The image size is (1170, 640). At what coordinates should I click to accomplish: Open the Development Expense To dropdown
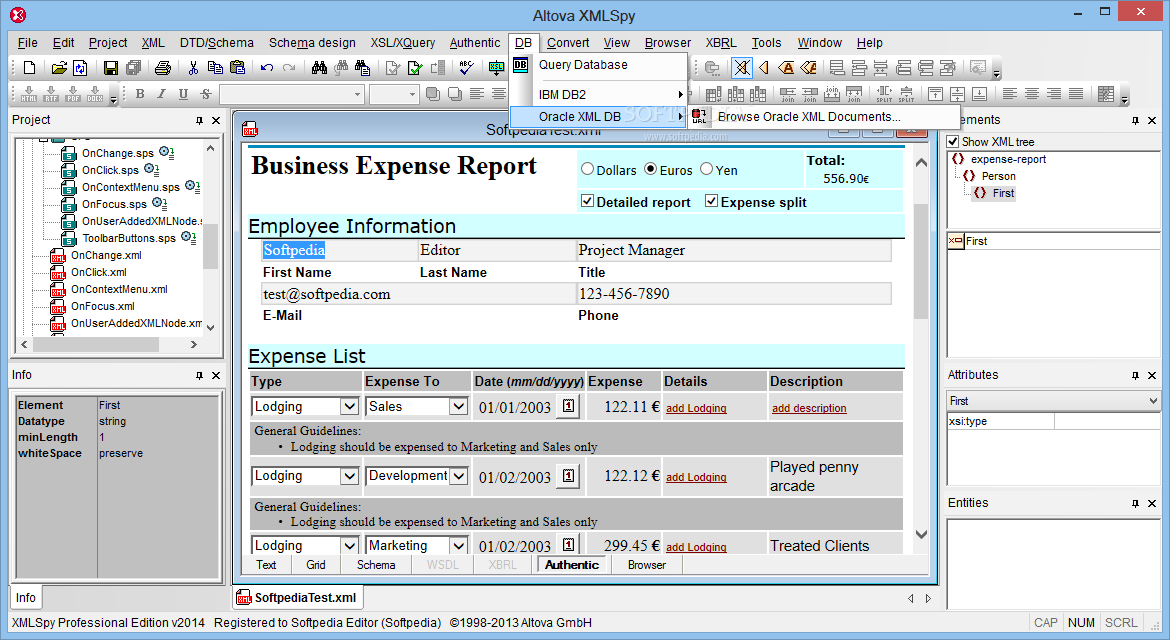coord(458,476)
